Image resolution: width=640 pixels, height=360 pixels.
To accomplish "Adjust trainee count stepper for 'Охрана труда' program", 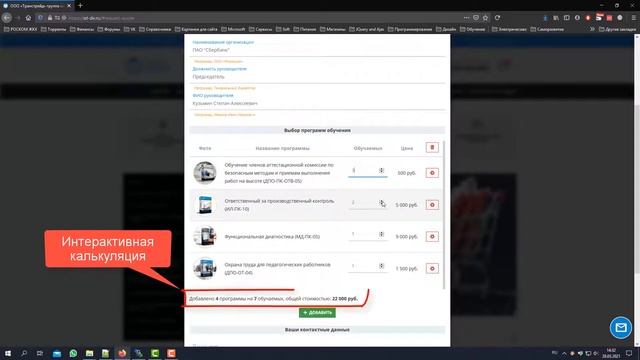I will (381, 266).
